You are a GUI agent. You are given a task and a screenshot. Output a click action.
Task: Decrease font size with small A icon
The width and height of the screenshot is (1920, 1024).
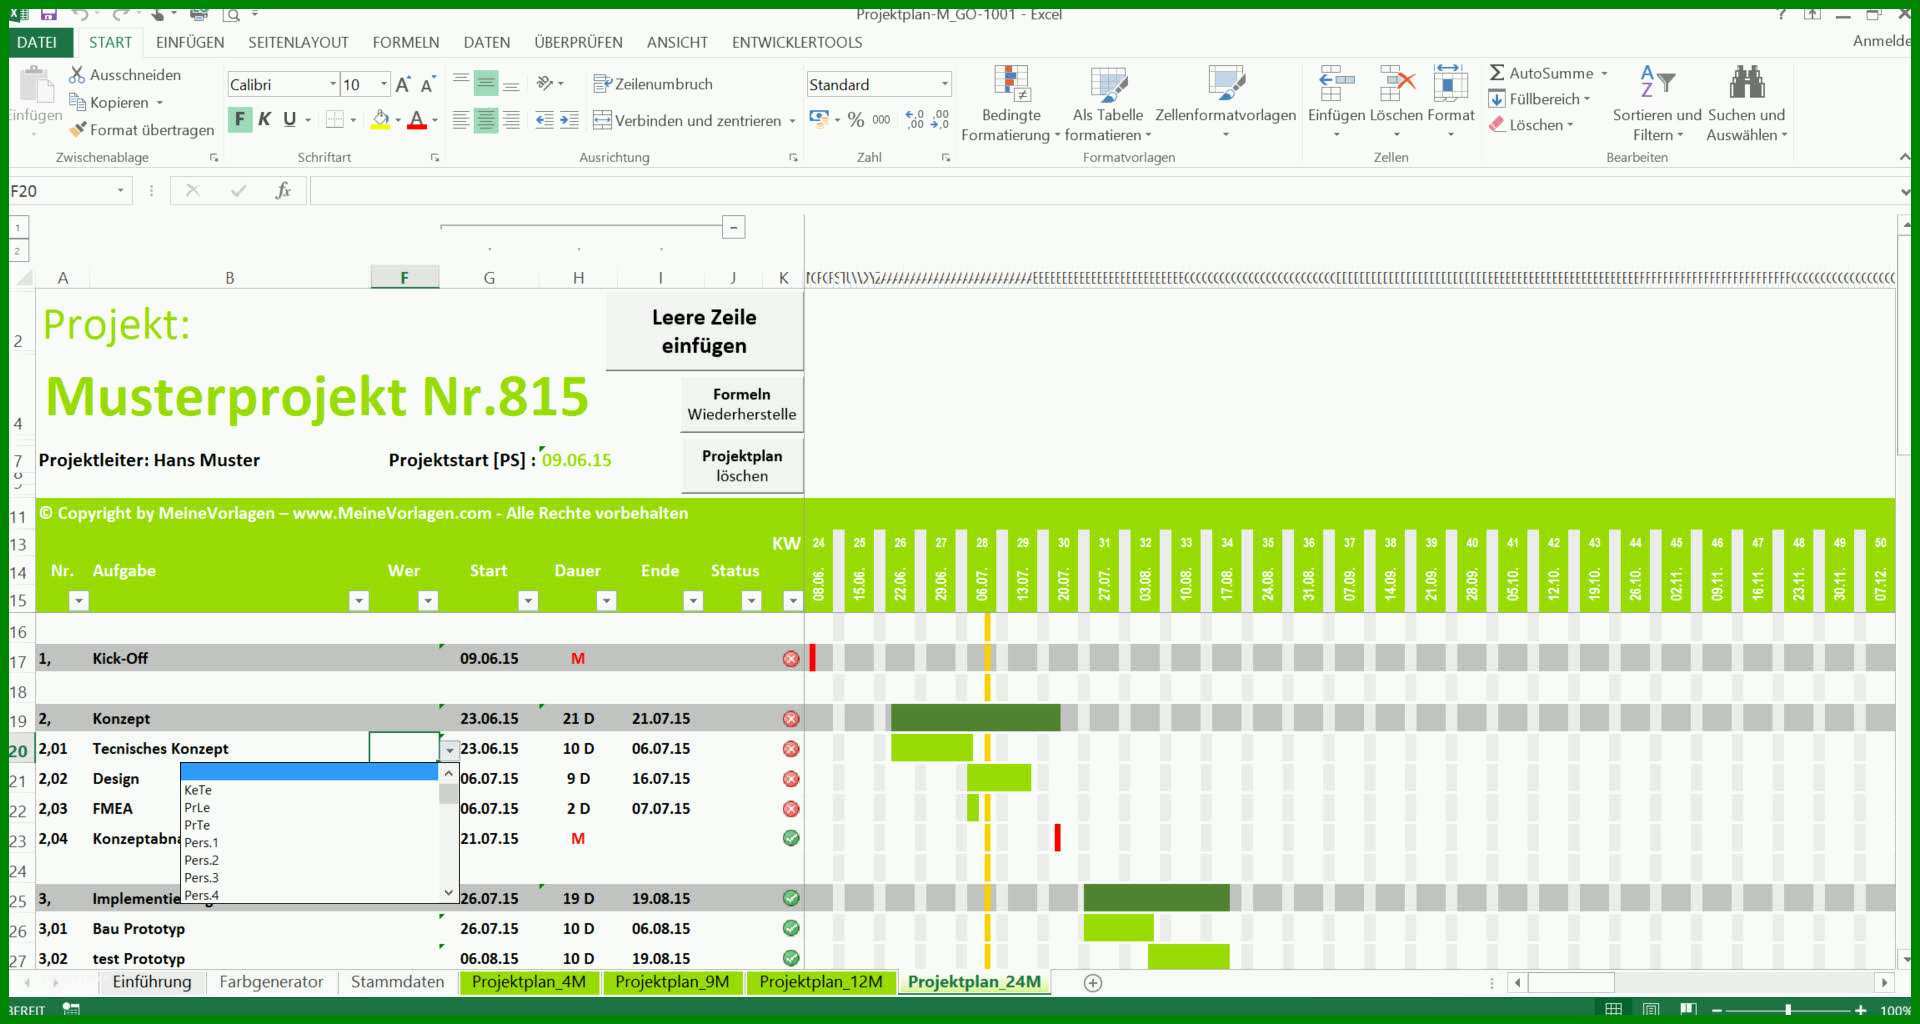pyautogui.click(x=428, y=85)
